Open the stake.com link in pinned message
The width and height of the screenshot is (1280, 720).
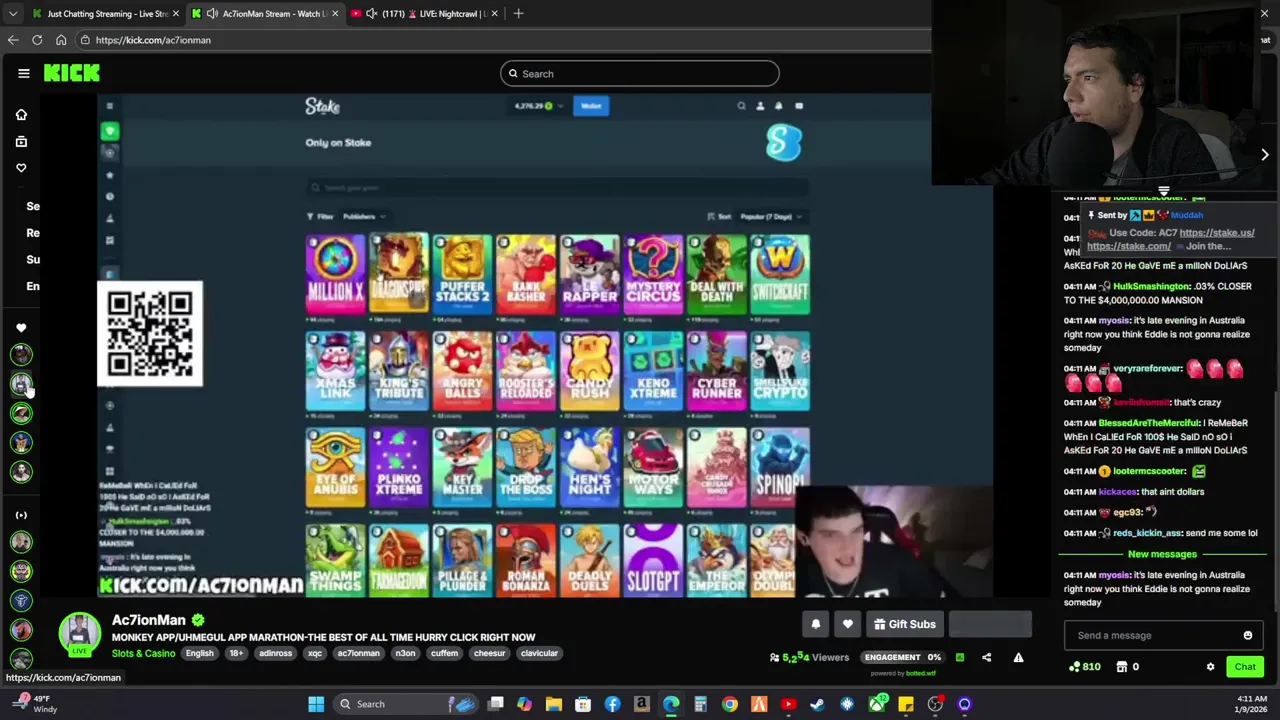click(x=1129, y=246)
